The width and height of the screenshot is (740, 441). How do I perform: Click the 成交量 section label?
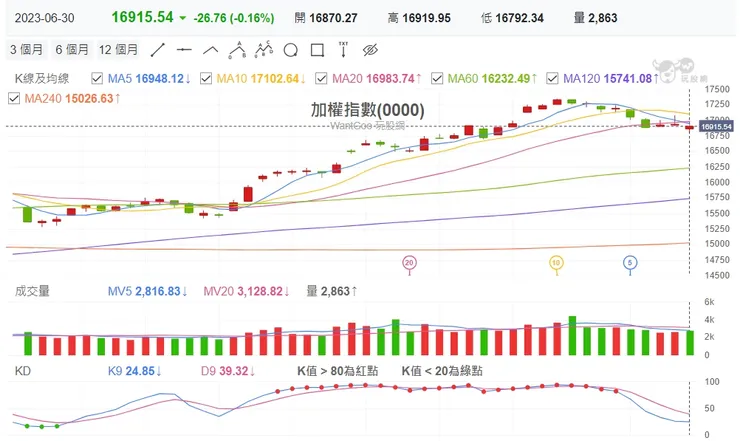tap(32, 291)
